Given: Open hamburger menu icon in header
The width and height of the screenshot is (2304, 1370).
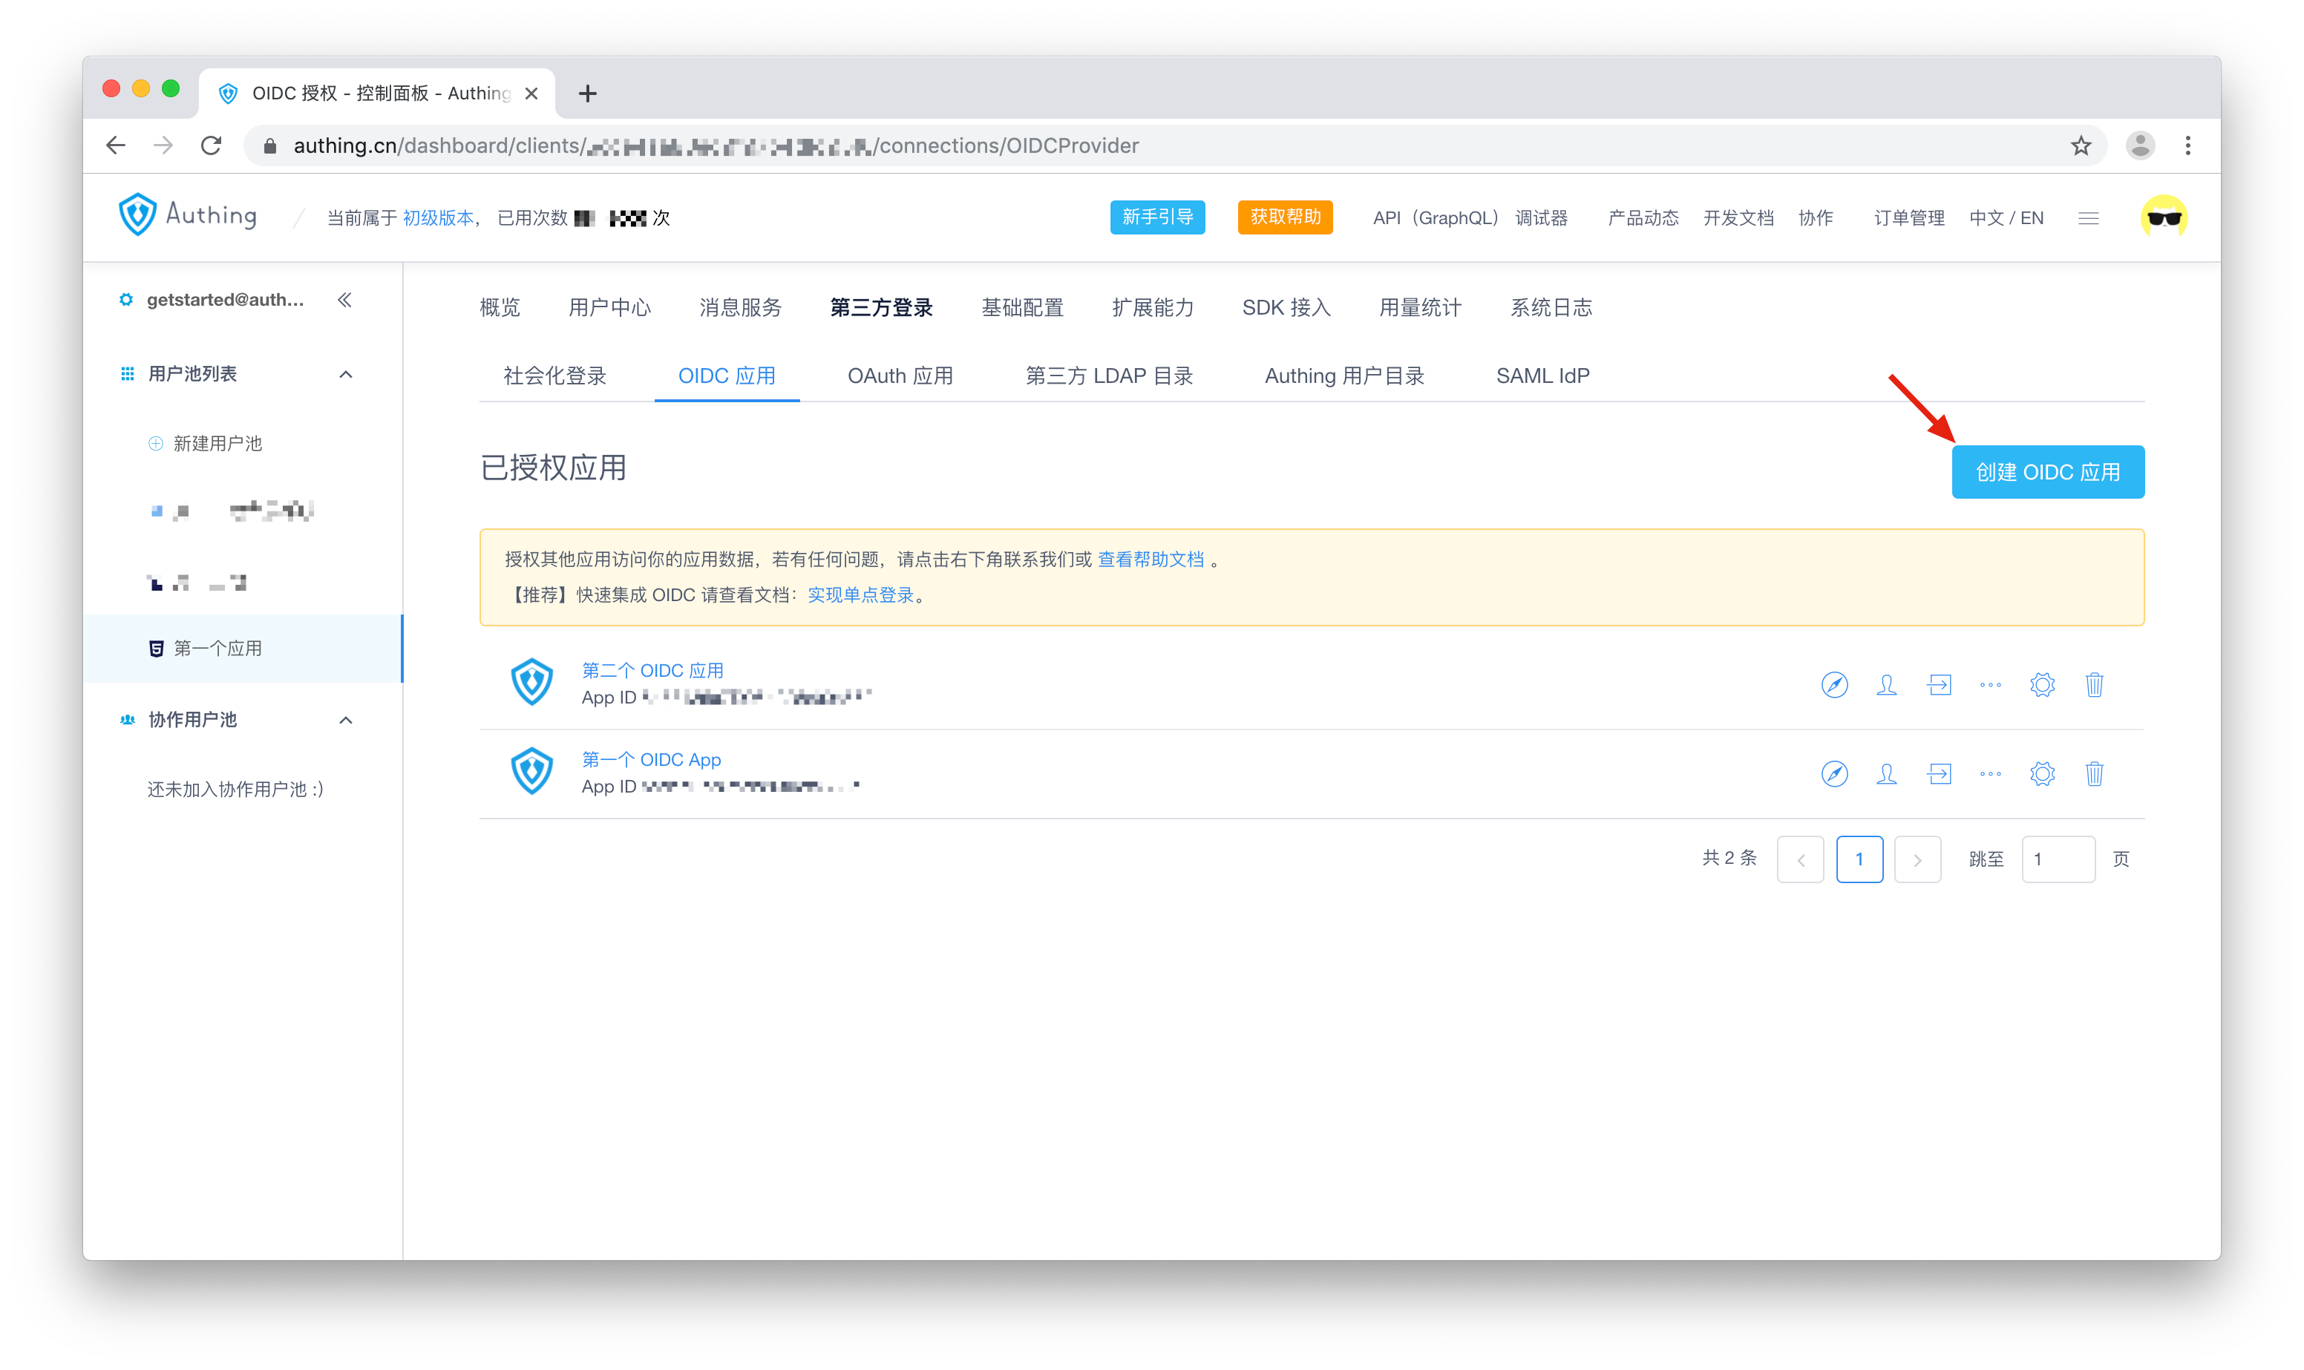Looking at the screenshot, I should click(2088, 218).
